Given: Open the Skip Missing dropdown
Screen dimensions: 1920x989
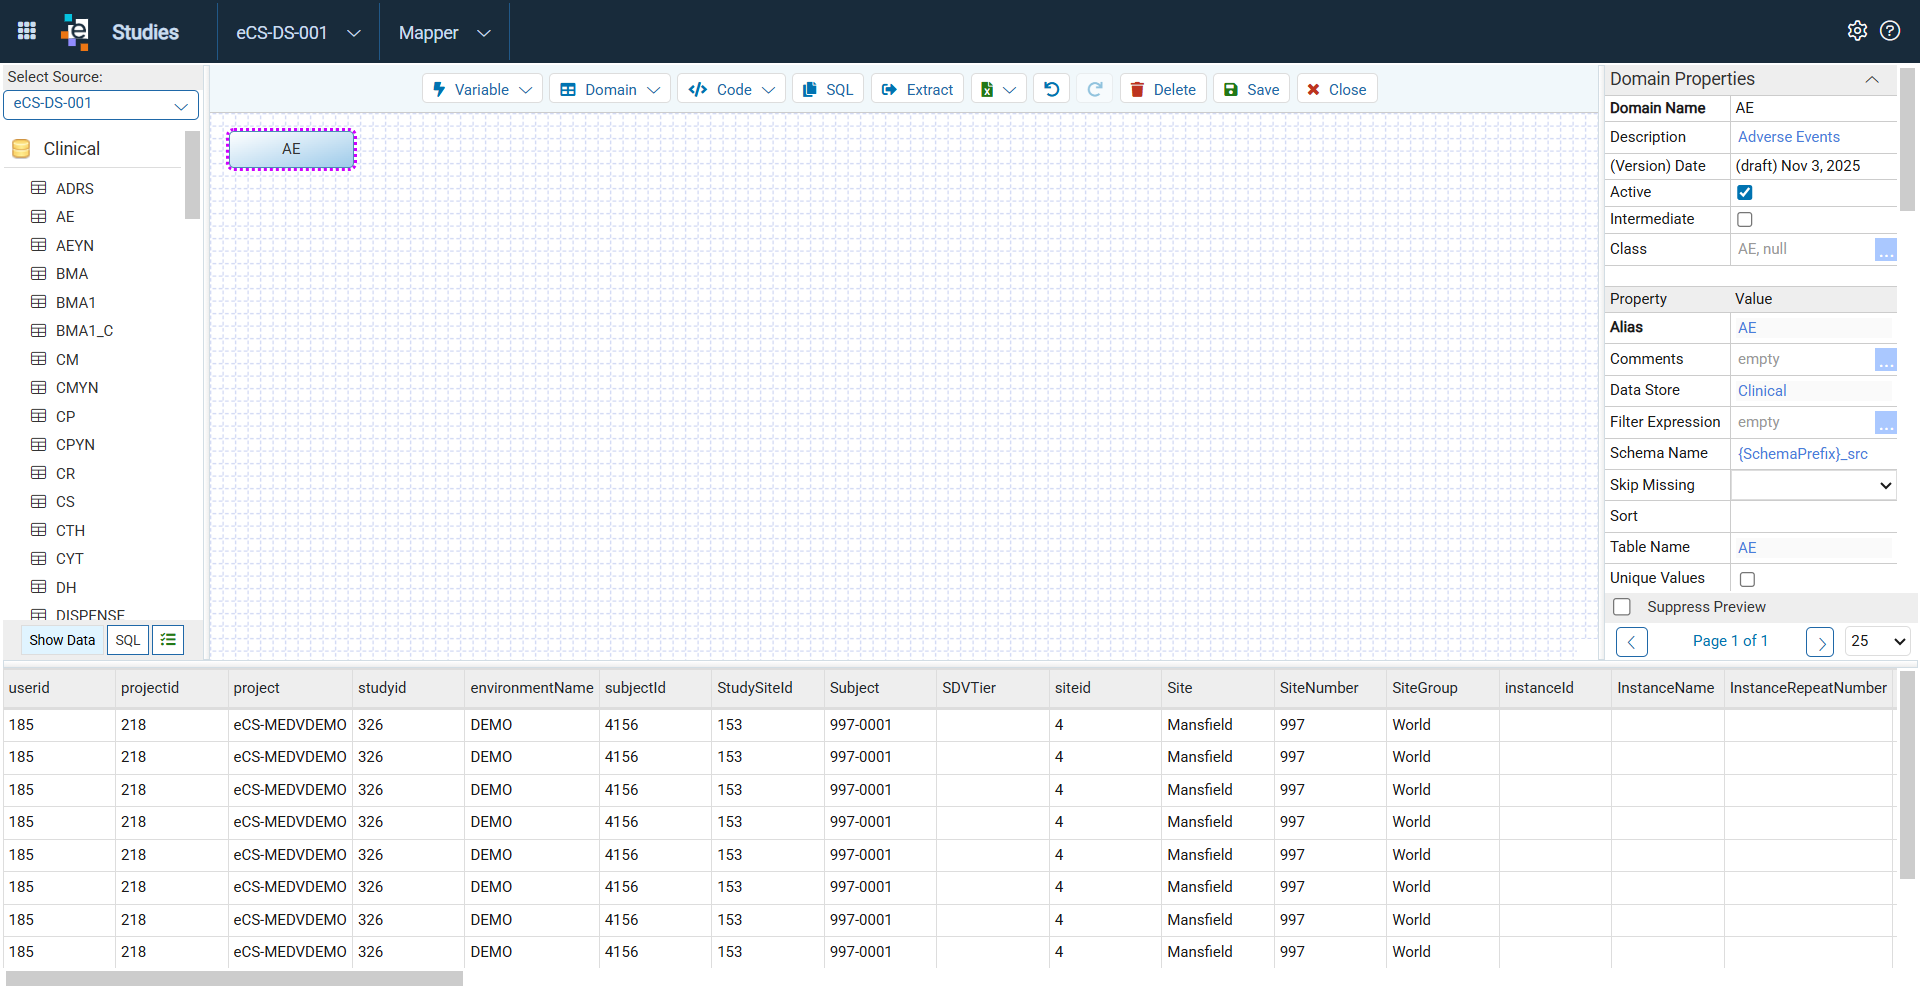Looking at the screenshot, I should click(1814, 485).
